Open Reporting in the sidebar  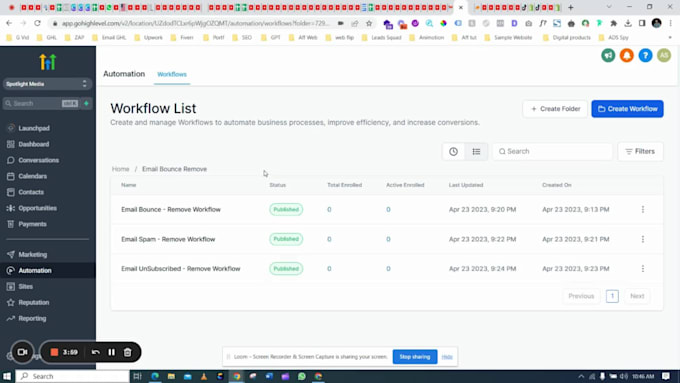[32, 318]
